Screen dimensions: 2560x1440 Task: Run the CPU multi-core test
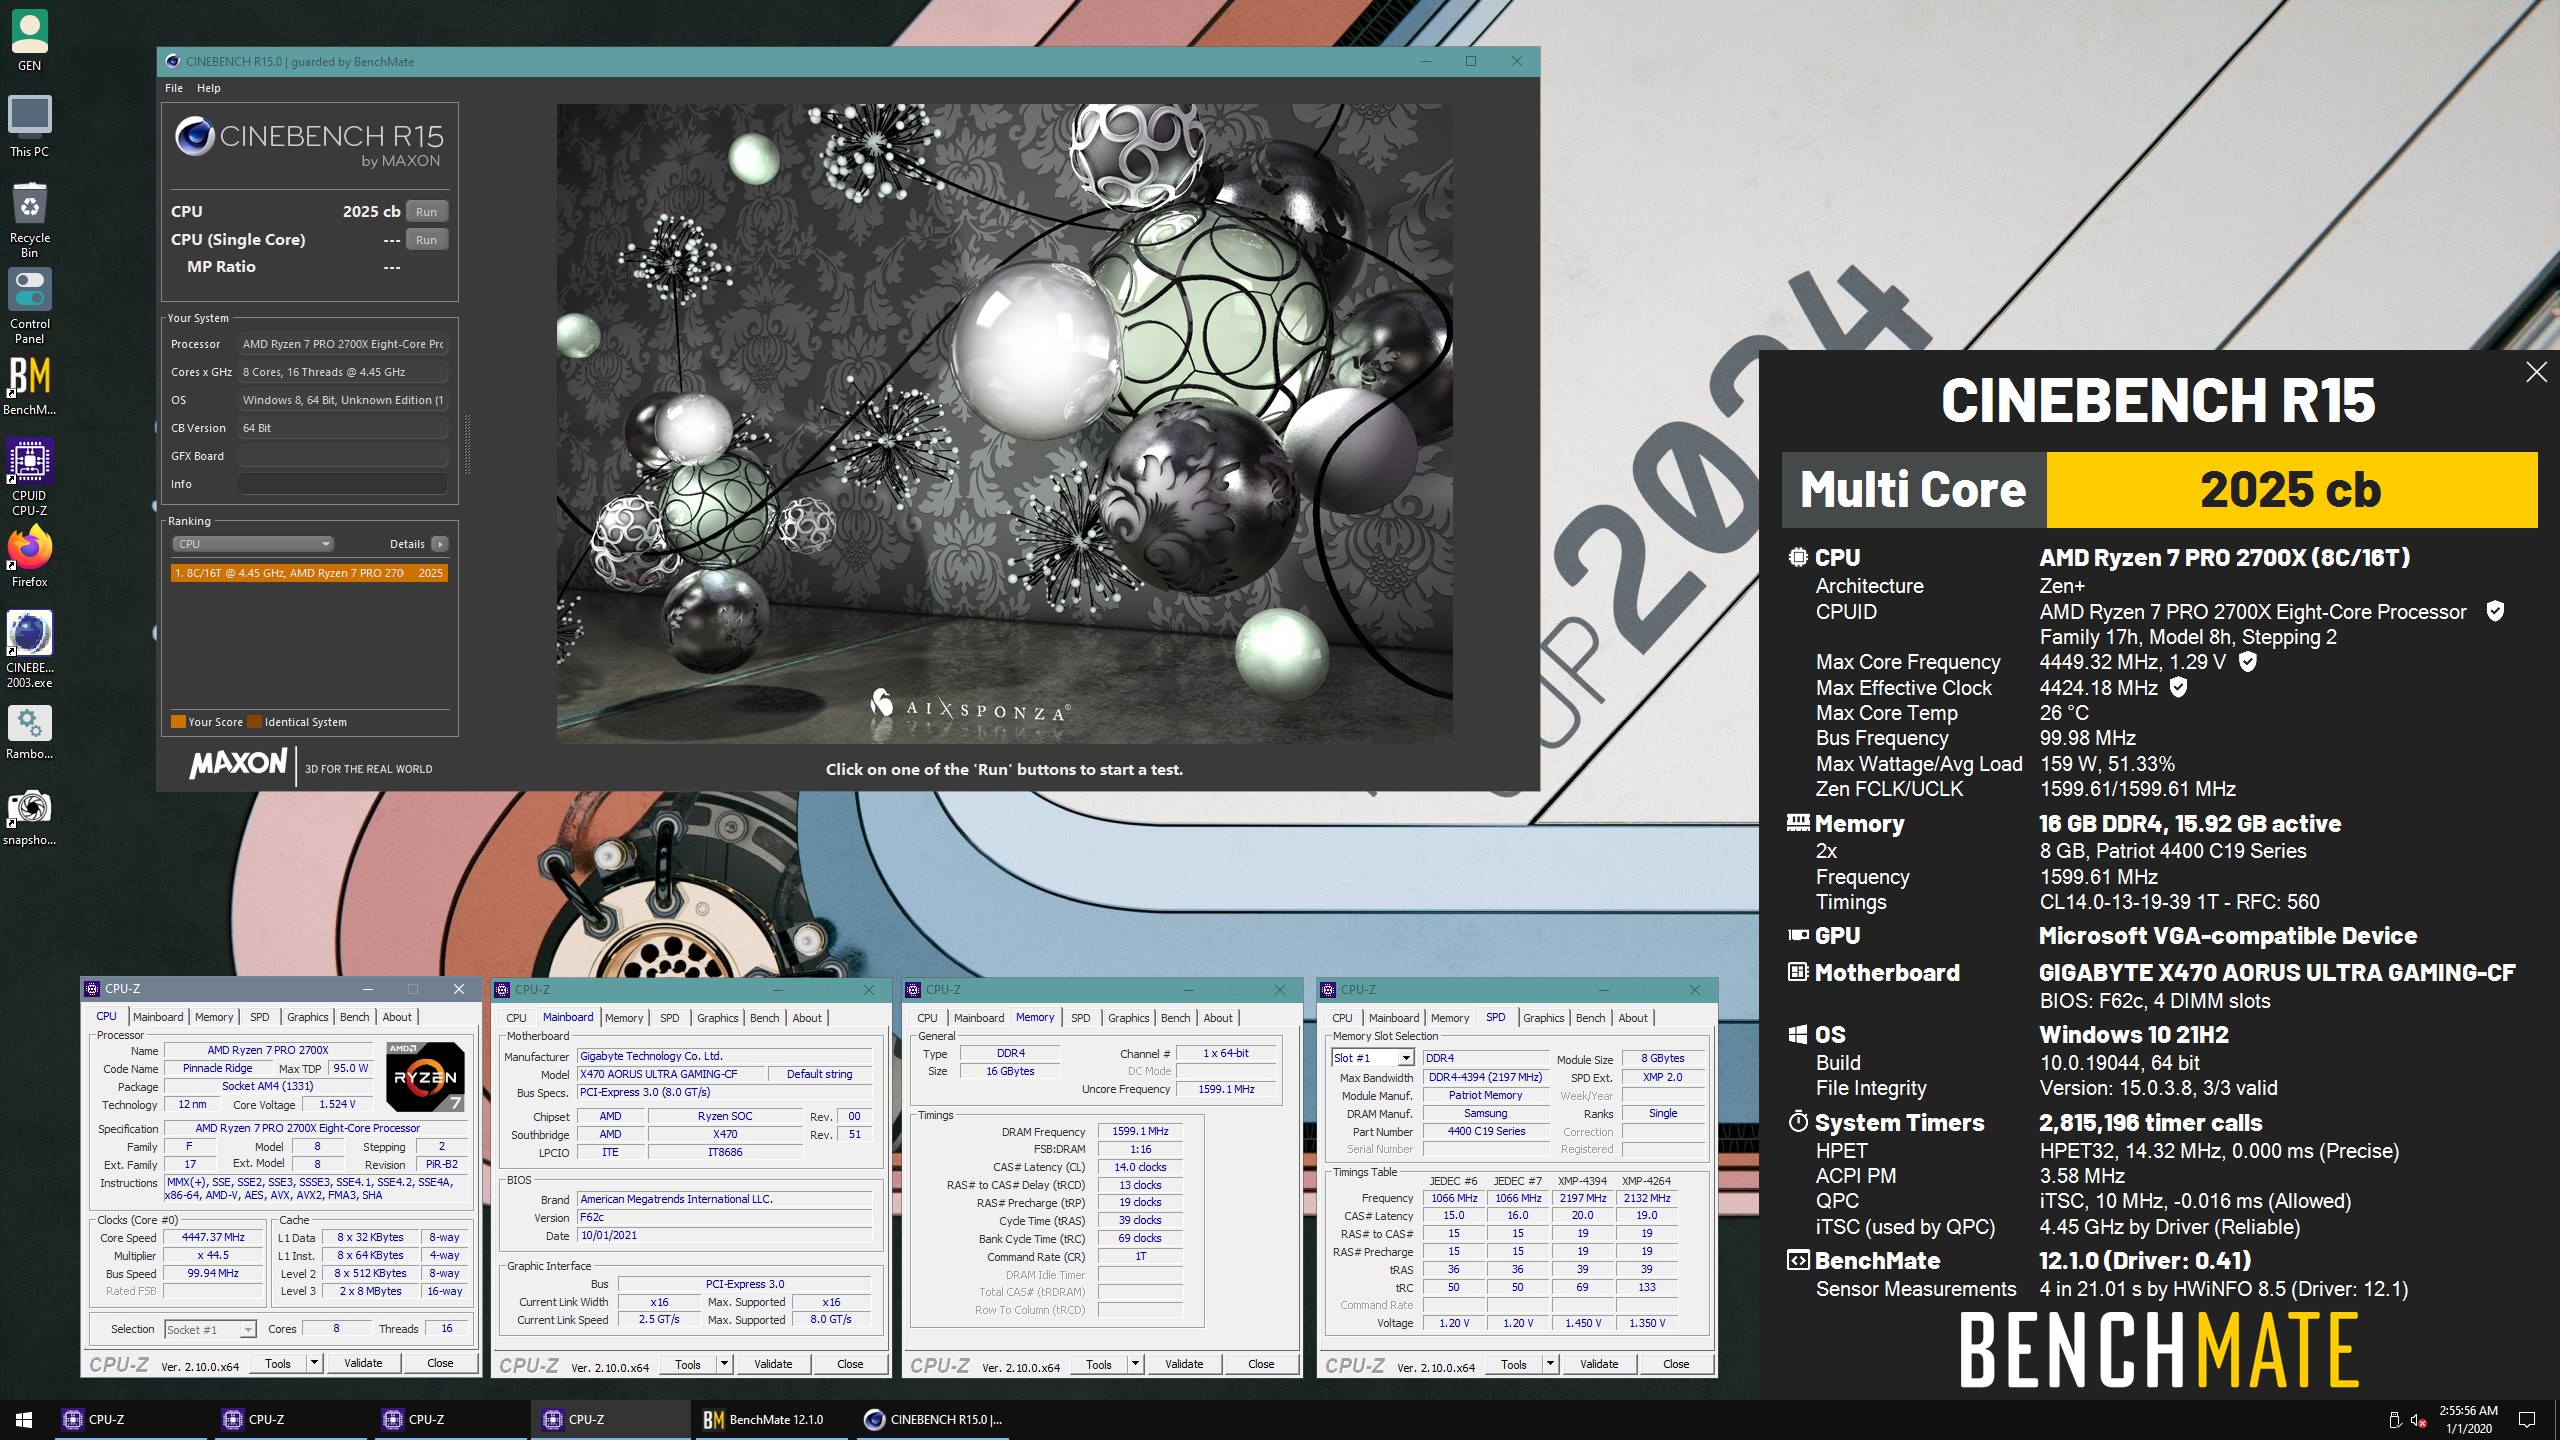tap(426, 211)
